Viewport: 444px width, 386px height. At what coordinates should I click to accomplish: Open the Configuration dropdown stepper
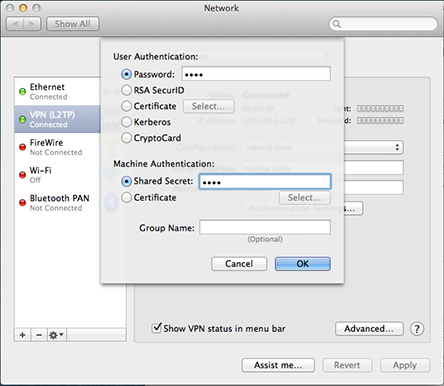point(397,147)
